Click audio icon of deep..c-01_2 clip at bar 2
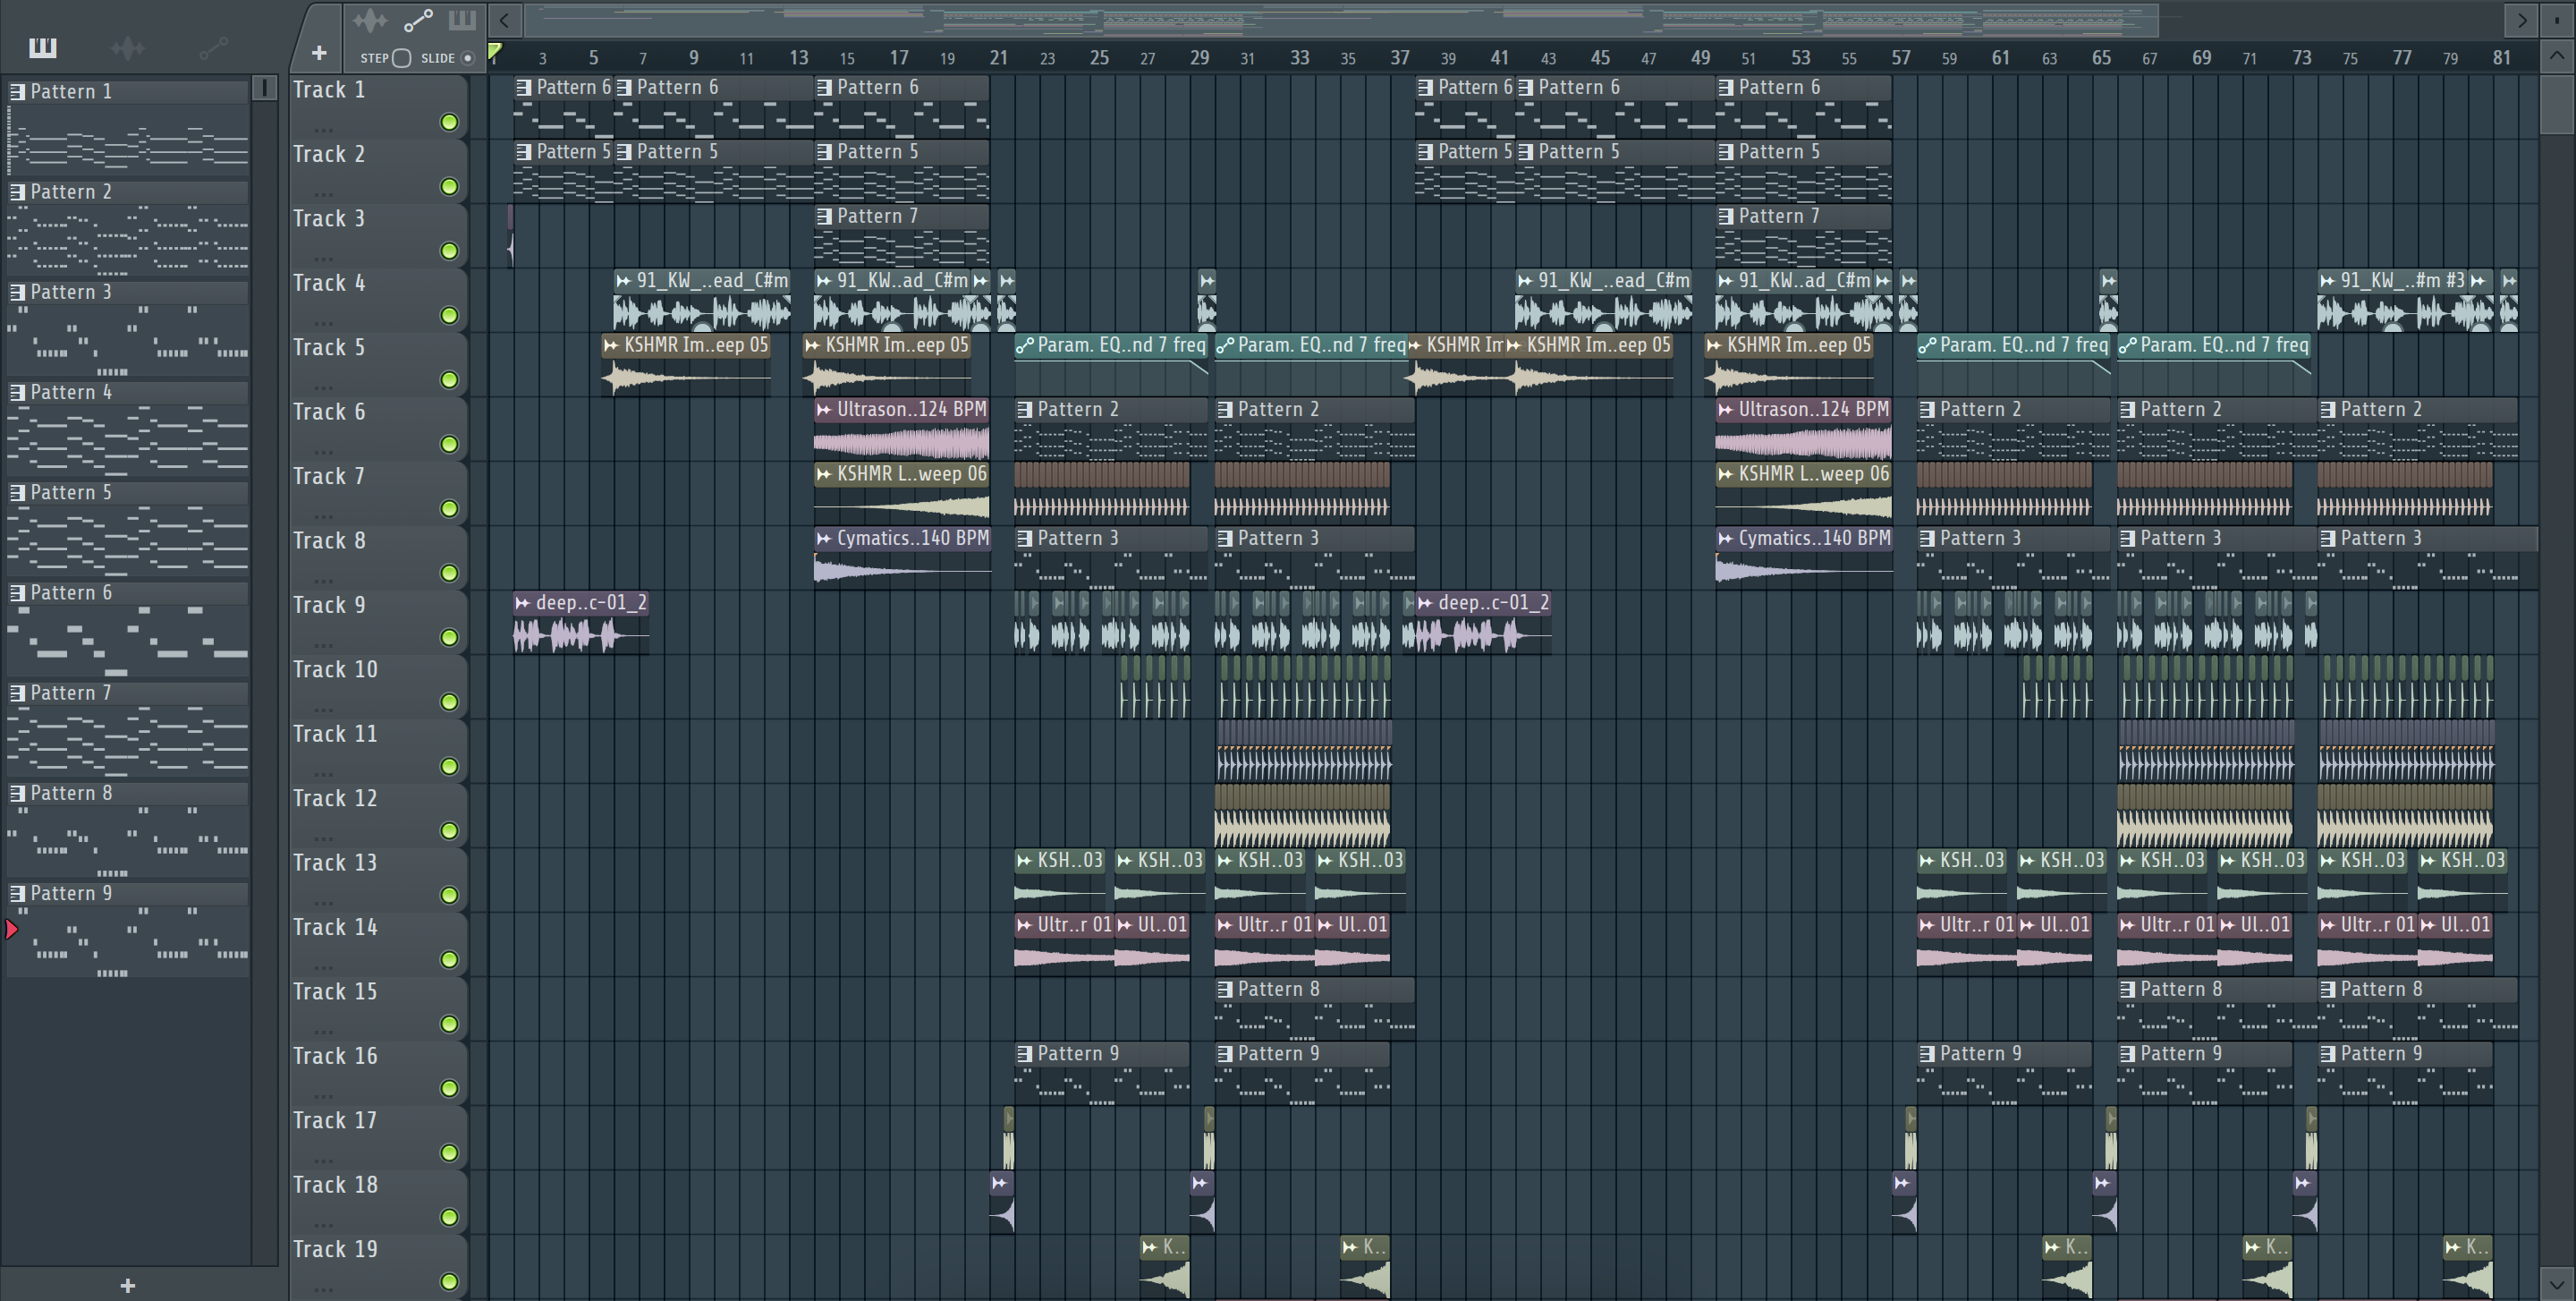Screen dimensions: 2576x1301 coord(522,603)
